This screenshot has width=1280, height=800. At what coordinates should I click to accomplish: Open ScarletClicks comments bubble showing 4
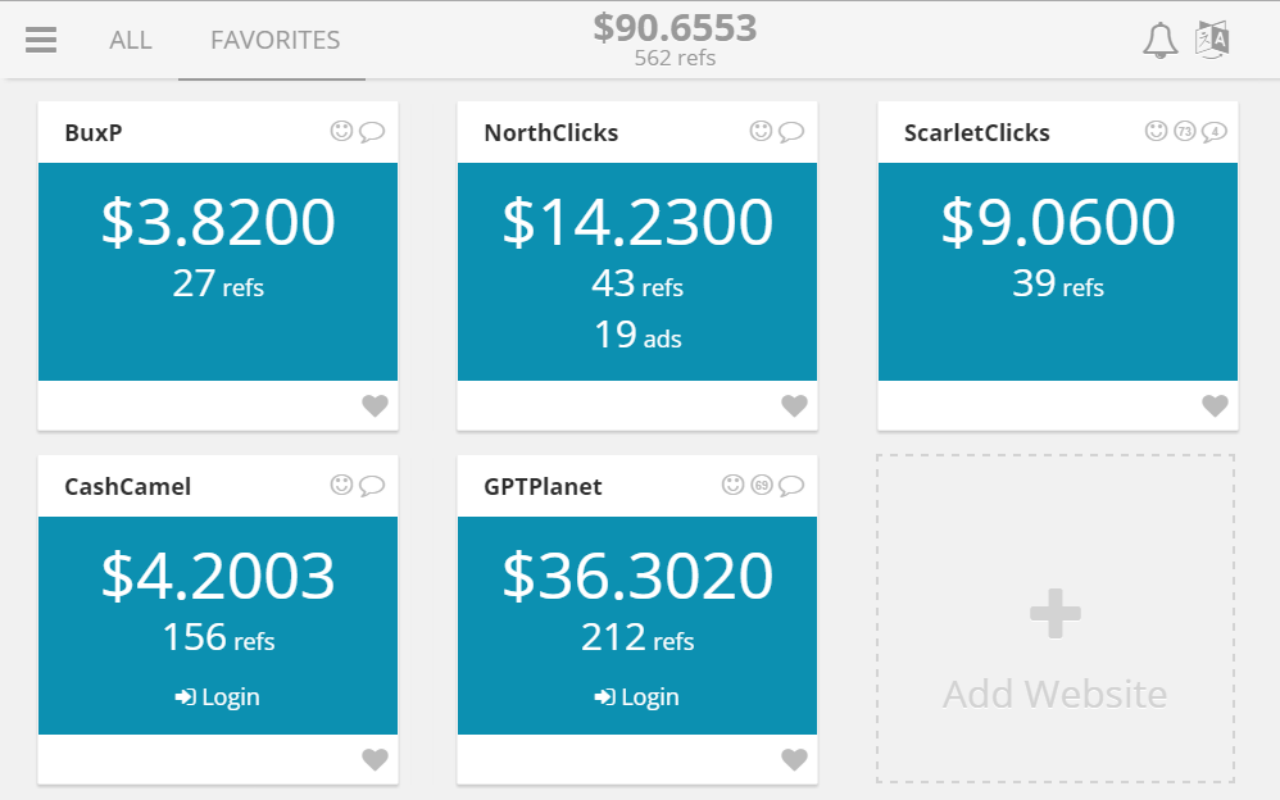tap(1214, 131)
